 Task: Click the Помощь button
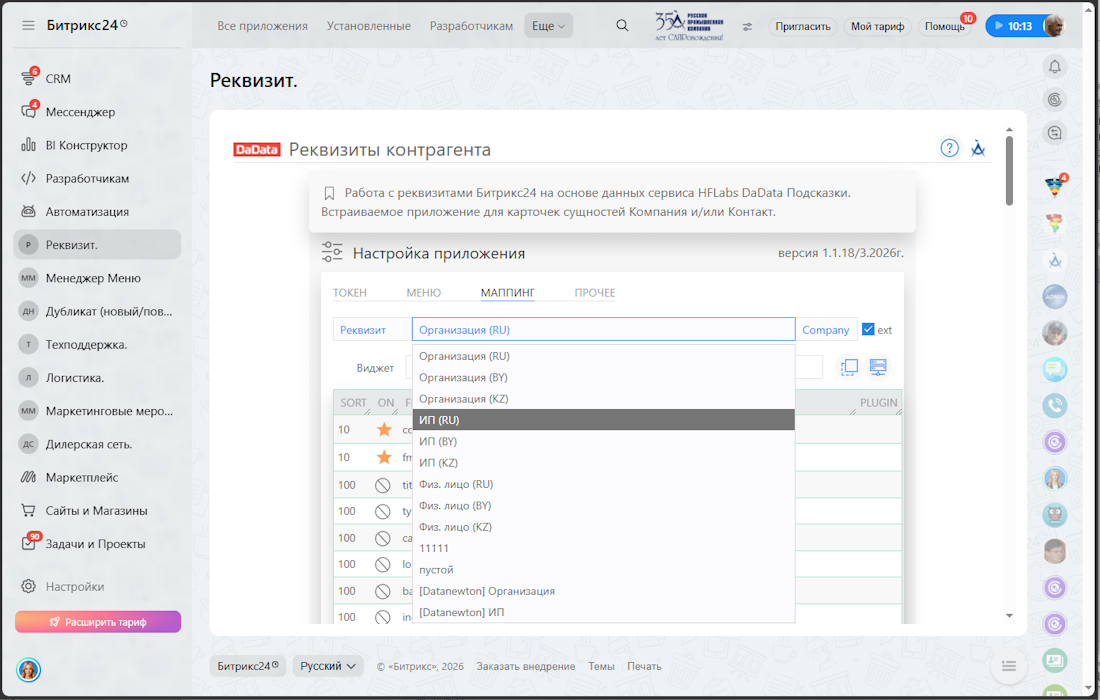click(x=944, y=26)
